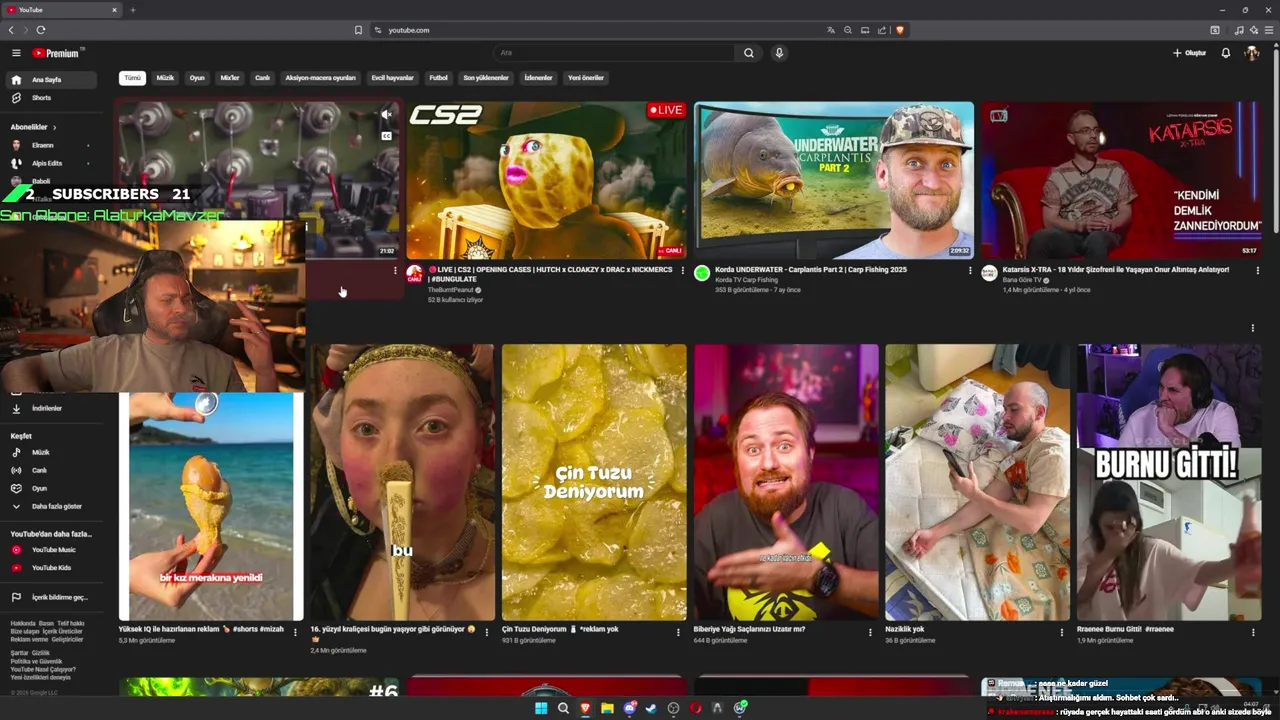Open the Burnu Gitti short
Image resolution: width=1280 pixels, height=720 pixels.
1169,482
